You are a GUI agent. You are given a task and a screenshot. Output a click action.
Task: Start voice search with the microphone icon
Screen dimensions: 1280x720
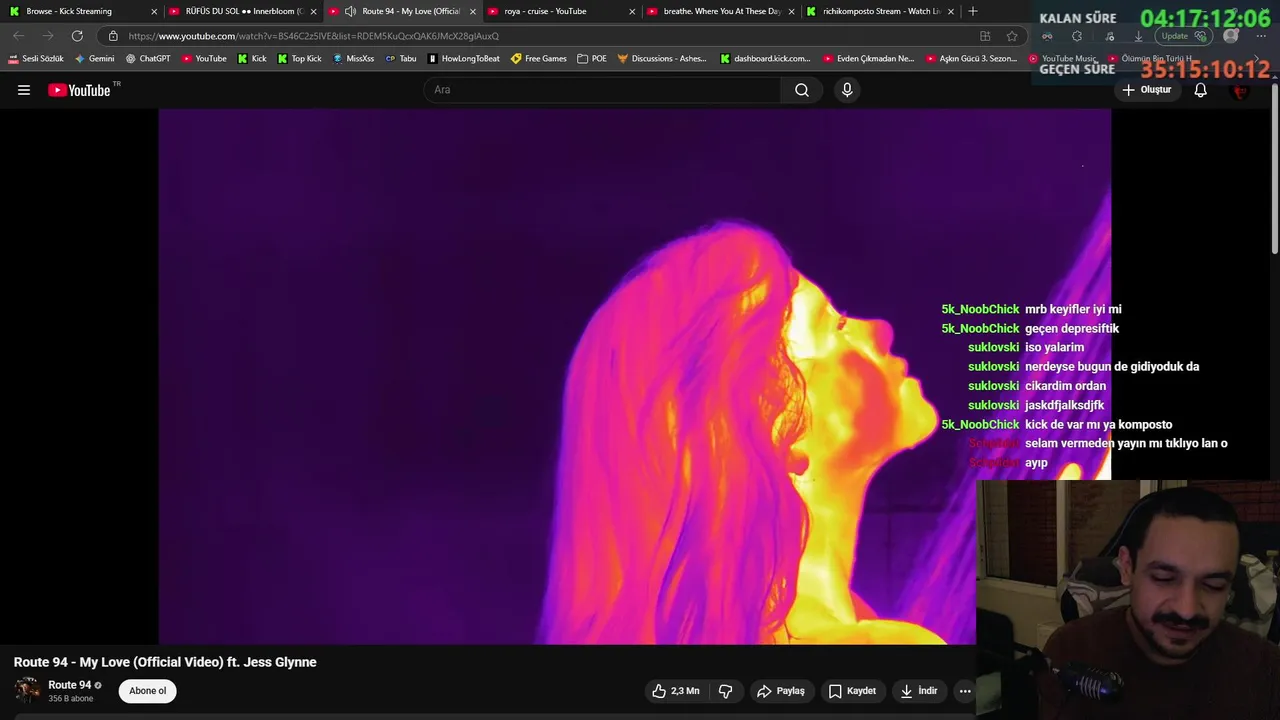[x=847, y=90]
